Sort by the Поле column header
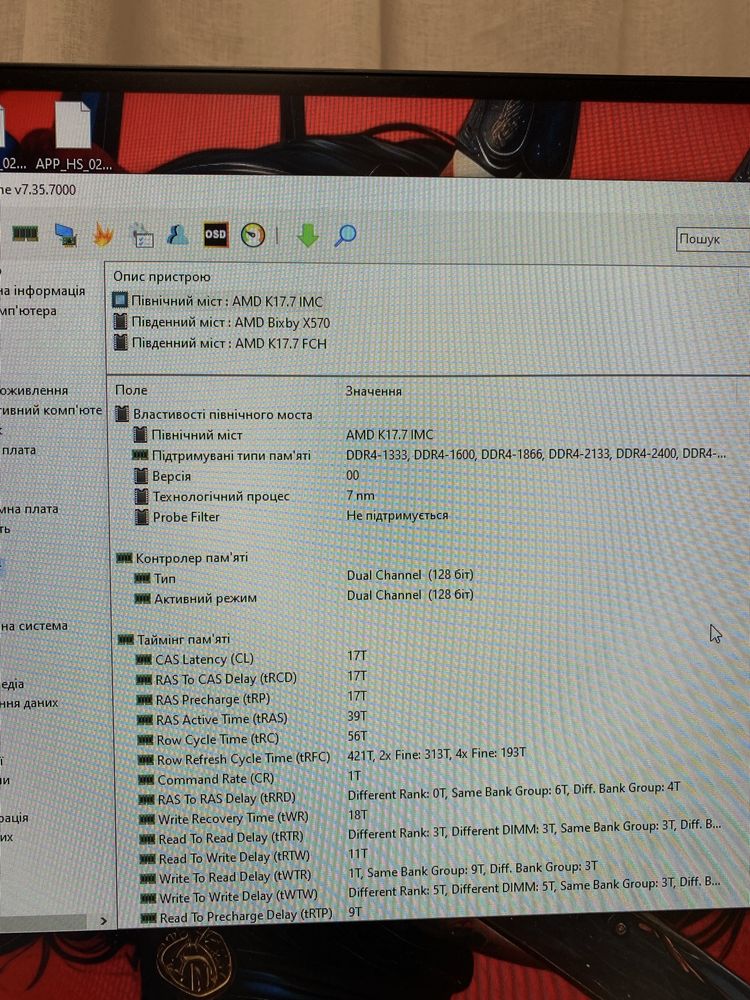The image size is (750, 1000). (131, 390)
